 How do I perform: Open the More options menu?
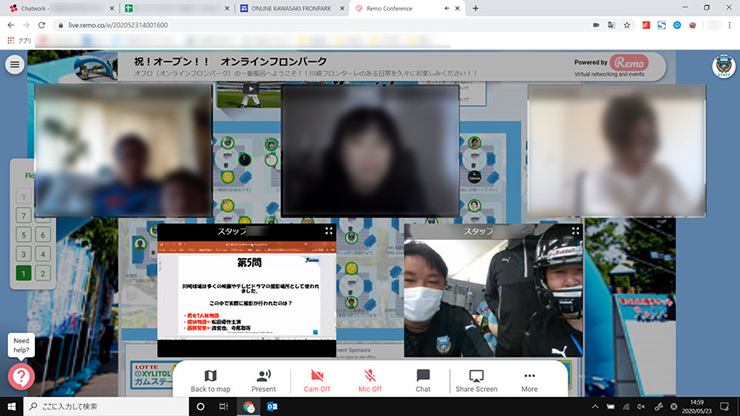point(529,381)
